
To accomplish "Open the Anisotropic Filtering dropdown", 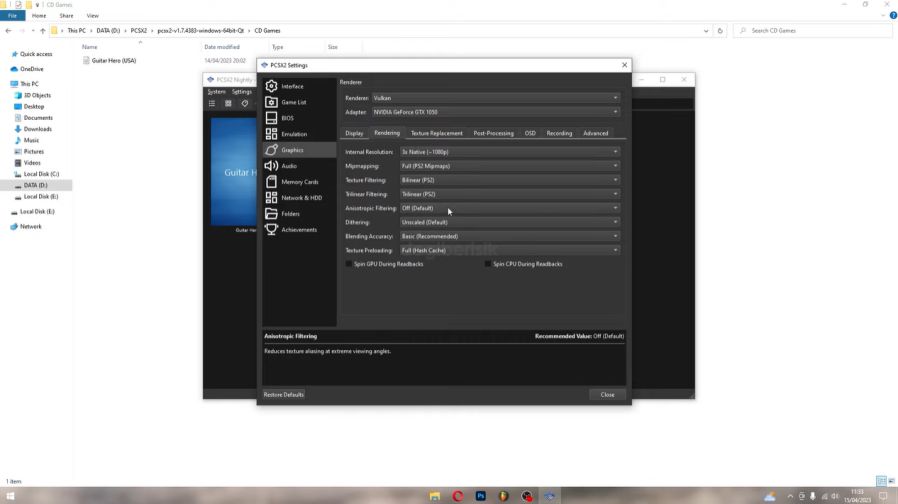I will pyautogui.click(x=510, y=208).
